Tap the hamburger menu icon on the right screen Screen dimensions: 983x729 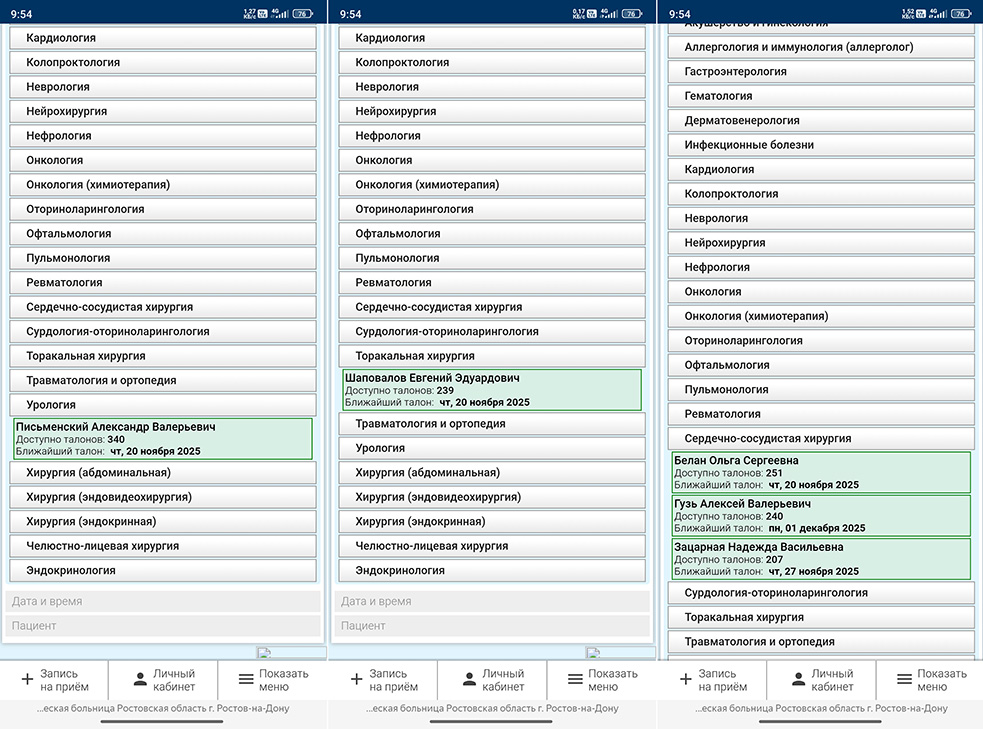(904, 680)
